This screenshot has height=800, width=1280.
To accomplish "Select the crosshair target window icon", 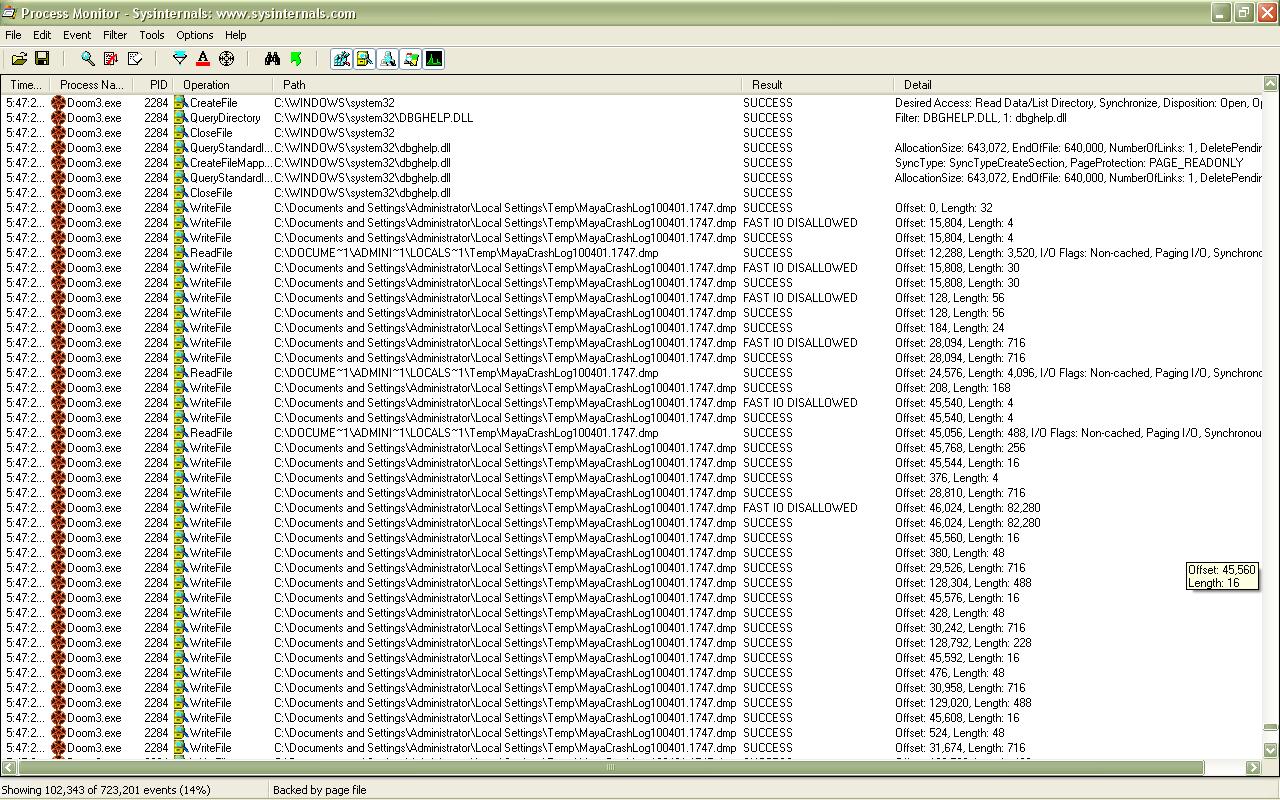I will click(x=227, y=59).
